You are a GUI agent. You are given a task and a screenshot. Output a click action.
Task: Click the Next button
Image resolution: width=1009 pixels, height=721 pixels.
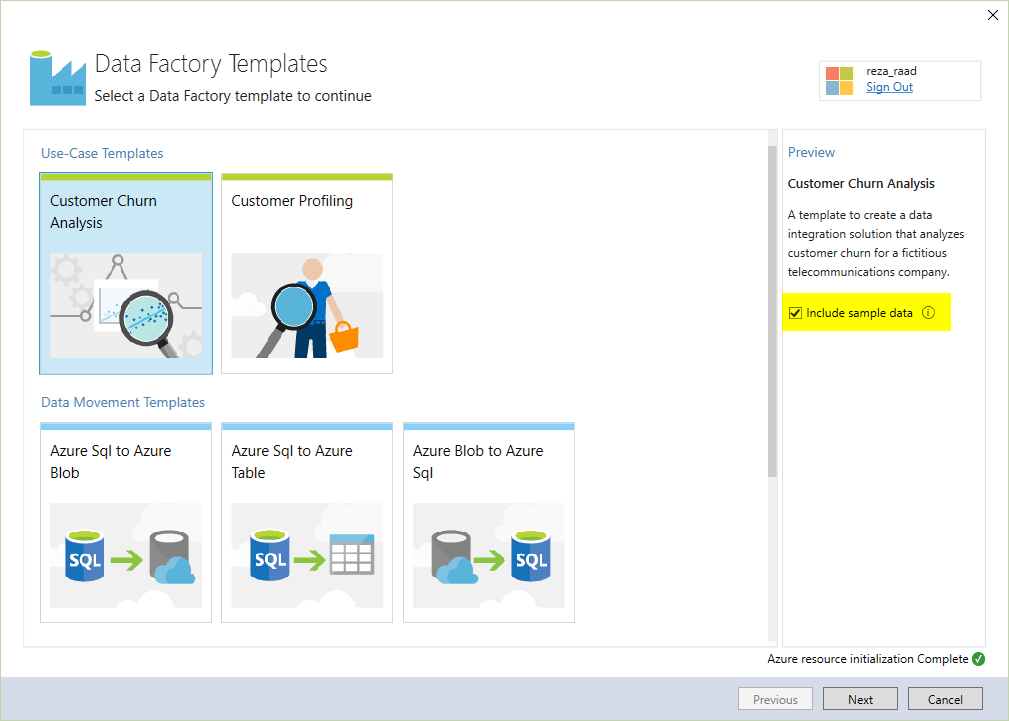[859, 698]
